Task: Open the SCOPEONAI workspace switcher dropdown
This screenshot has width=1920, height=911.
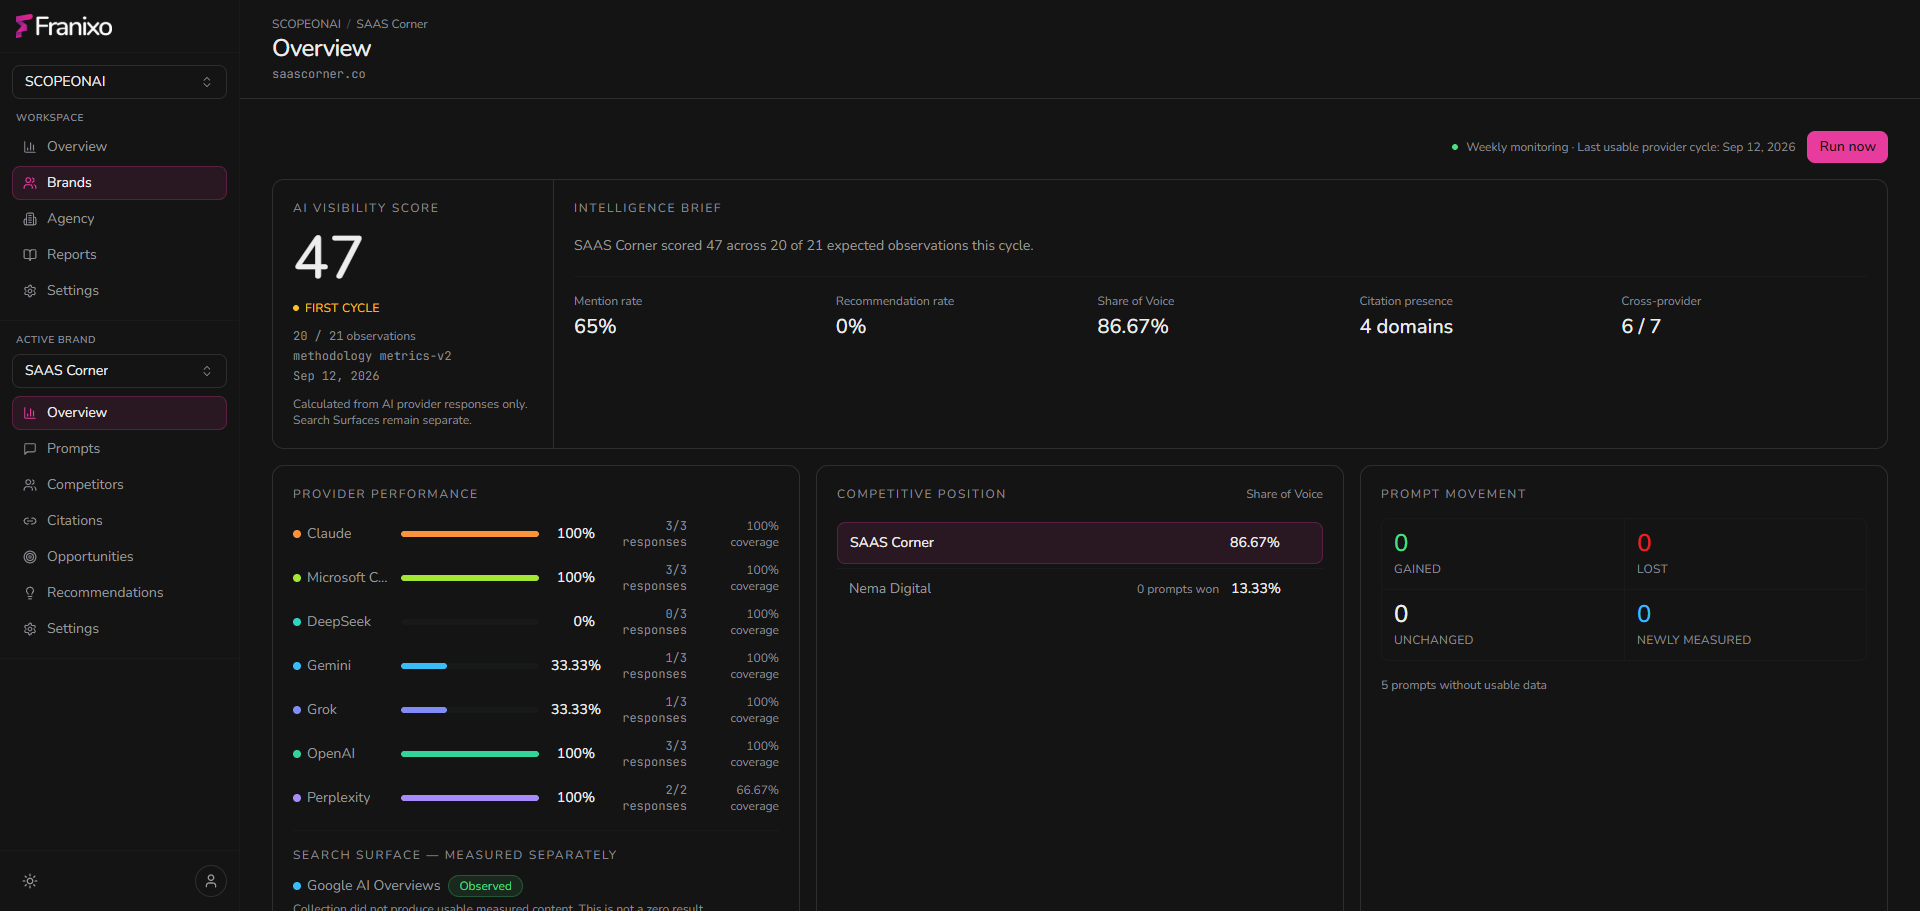Action: (119, 82)
